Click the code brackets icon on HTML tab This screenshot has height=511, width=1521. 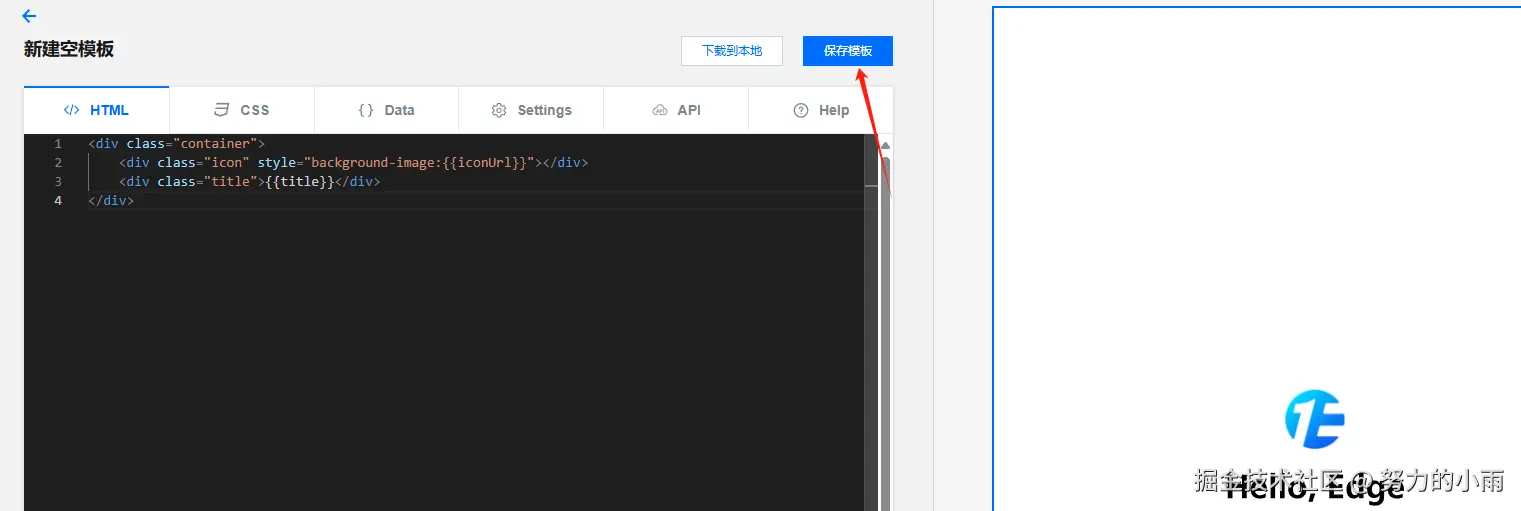tap(71, 110)
